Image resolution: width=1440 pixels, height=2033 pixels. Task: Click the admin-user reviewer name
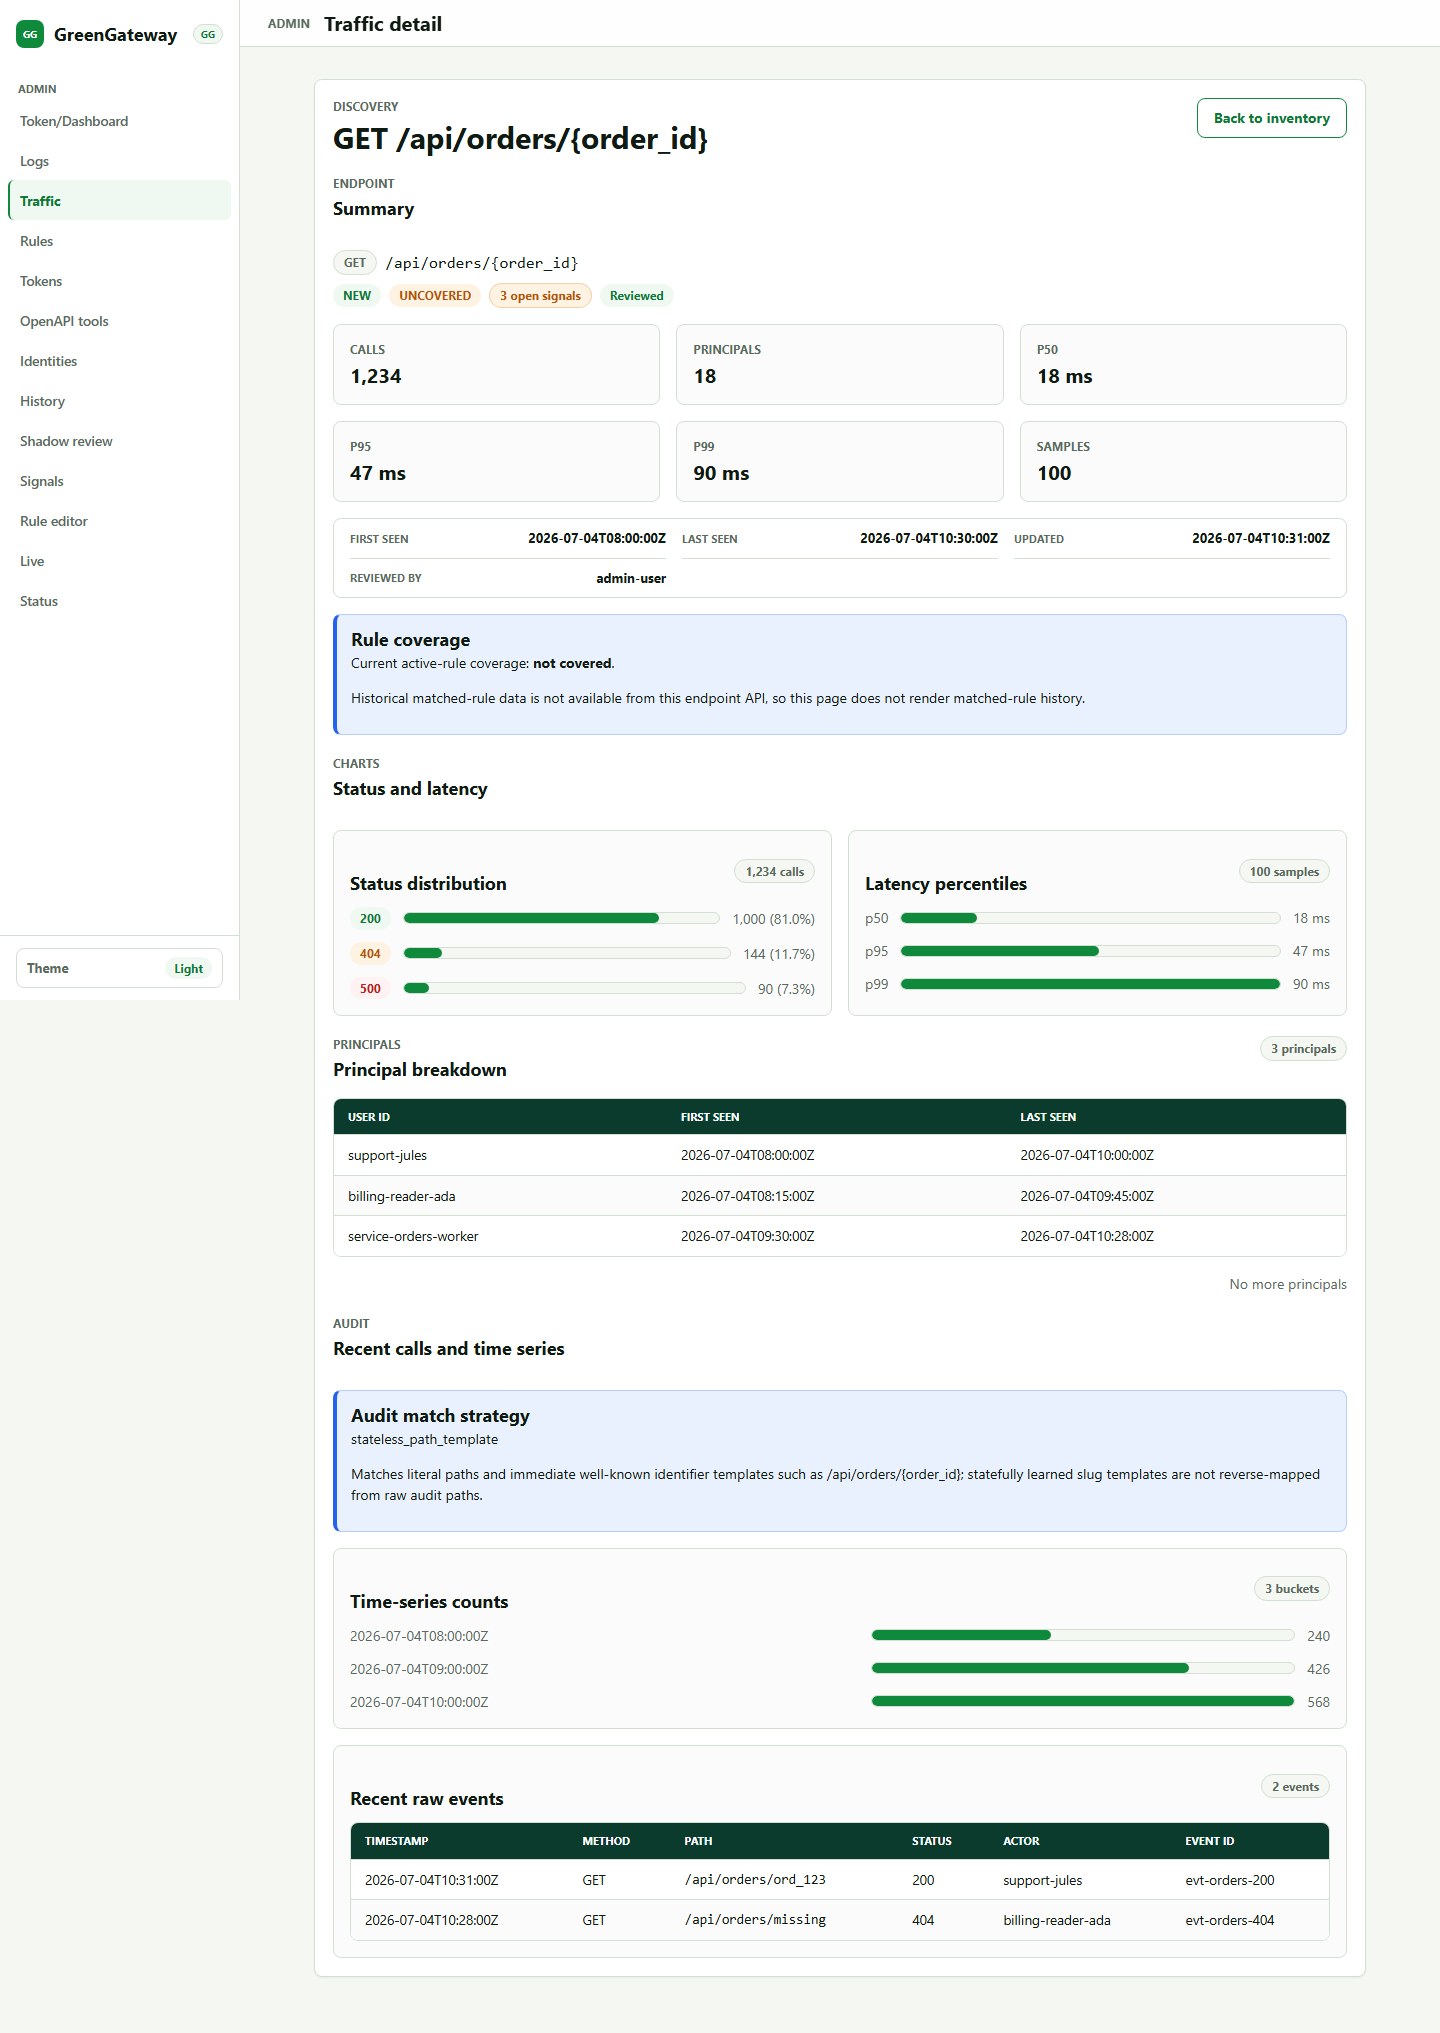631,578
